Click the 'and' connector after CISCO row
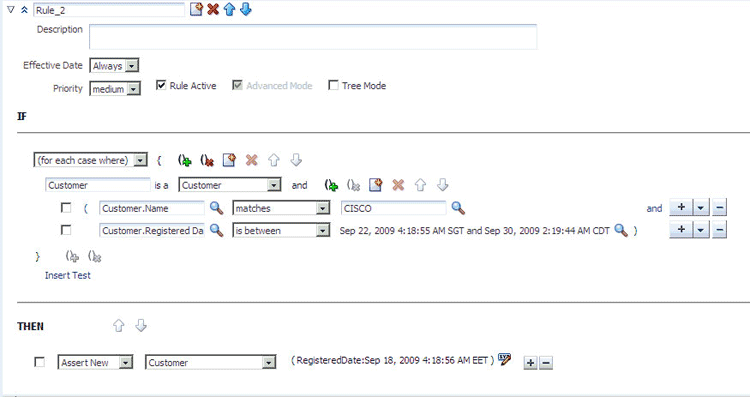The width and height of the screenshot is (750, 397). click(654, 209)
